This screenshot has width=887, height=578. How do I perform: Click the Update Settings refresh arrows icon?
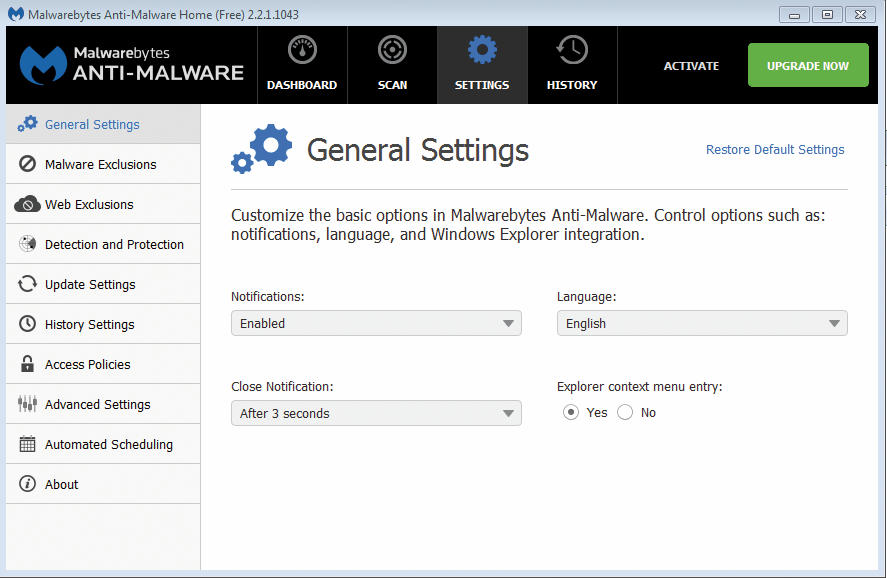(x=27, y=284)
